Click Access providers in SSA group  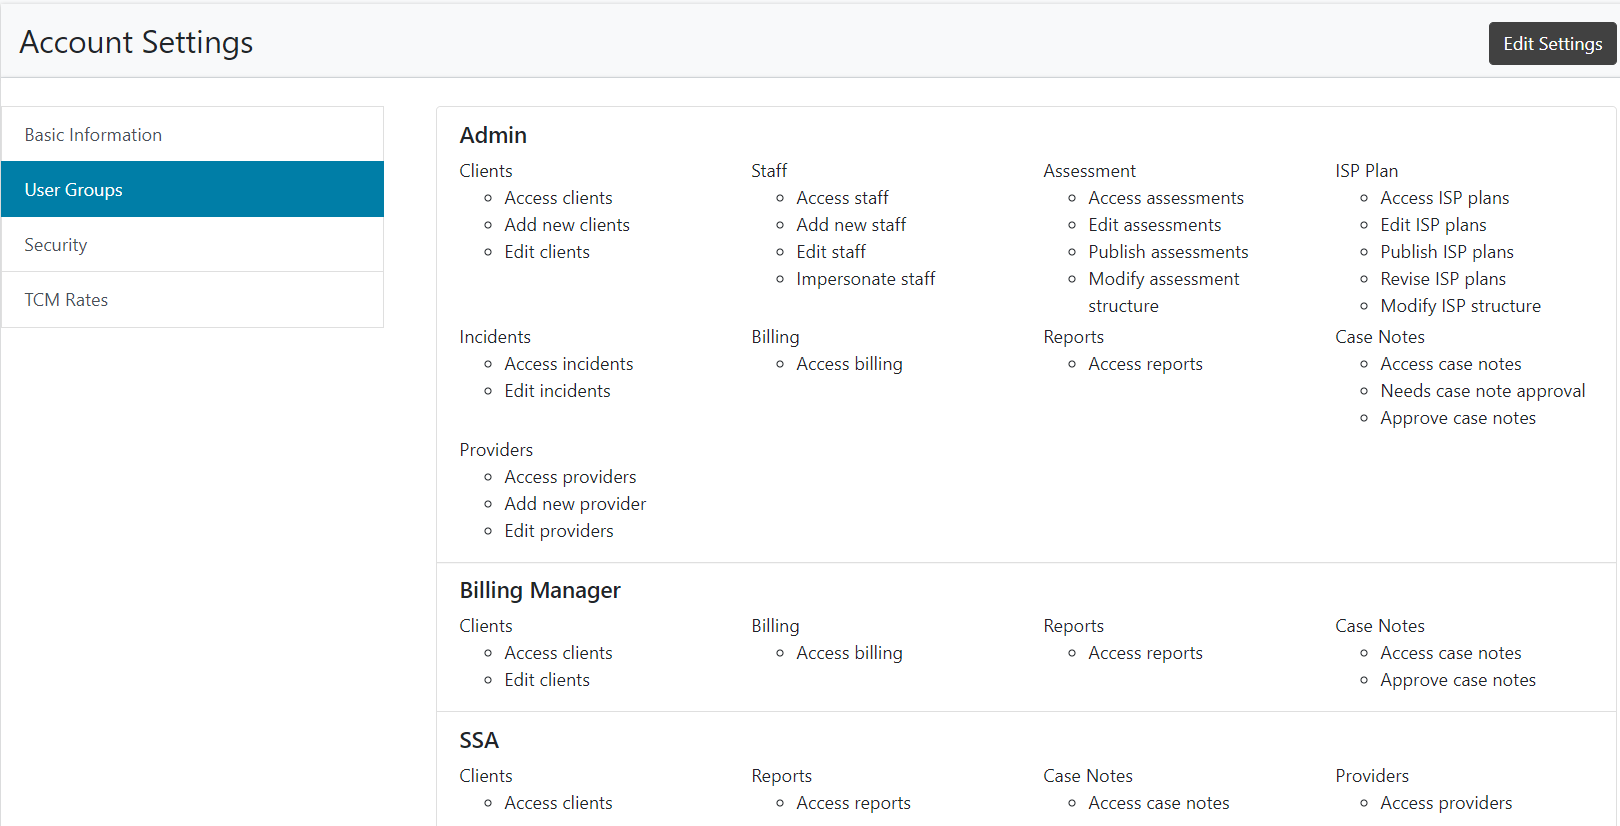click(x=1446, y=803)
